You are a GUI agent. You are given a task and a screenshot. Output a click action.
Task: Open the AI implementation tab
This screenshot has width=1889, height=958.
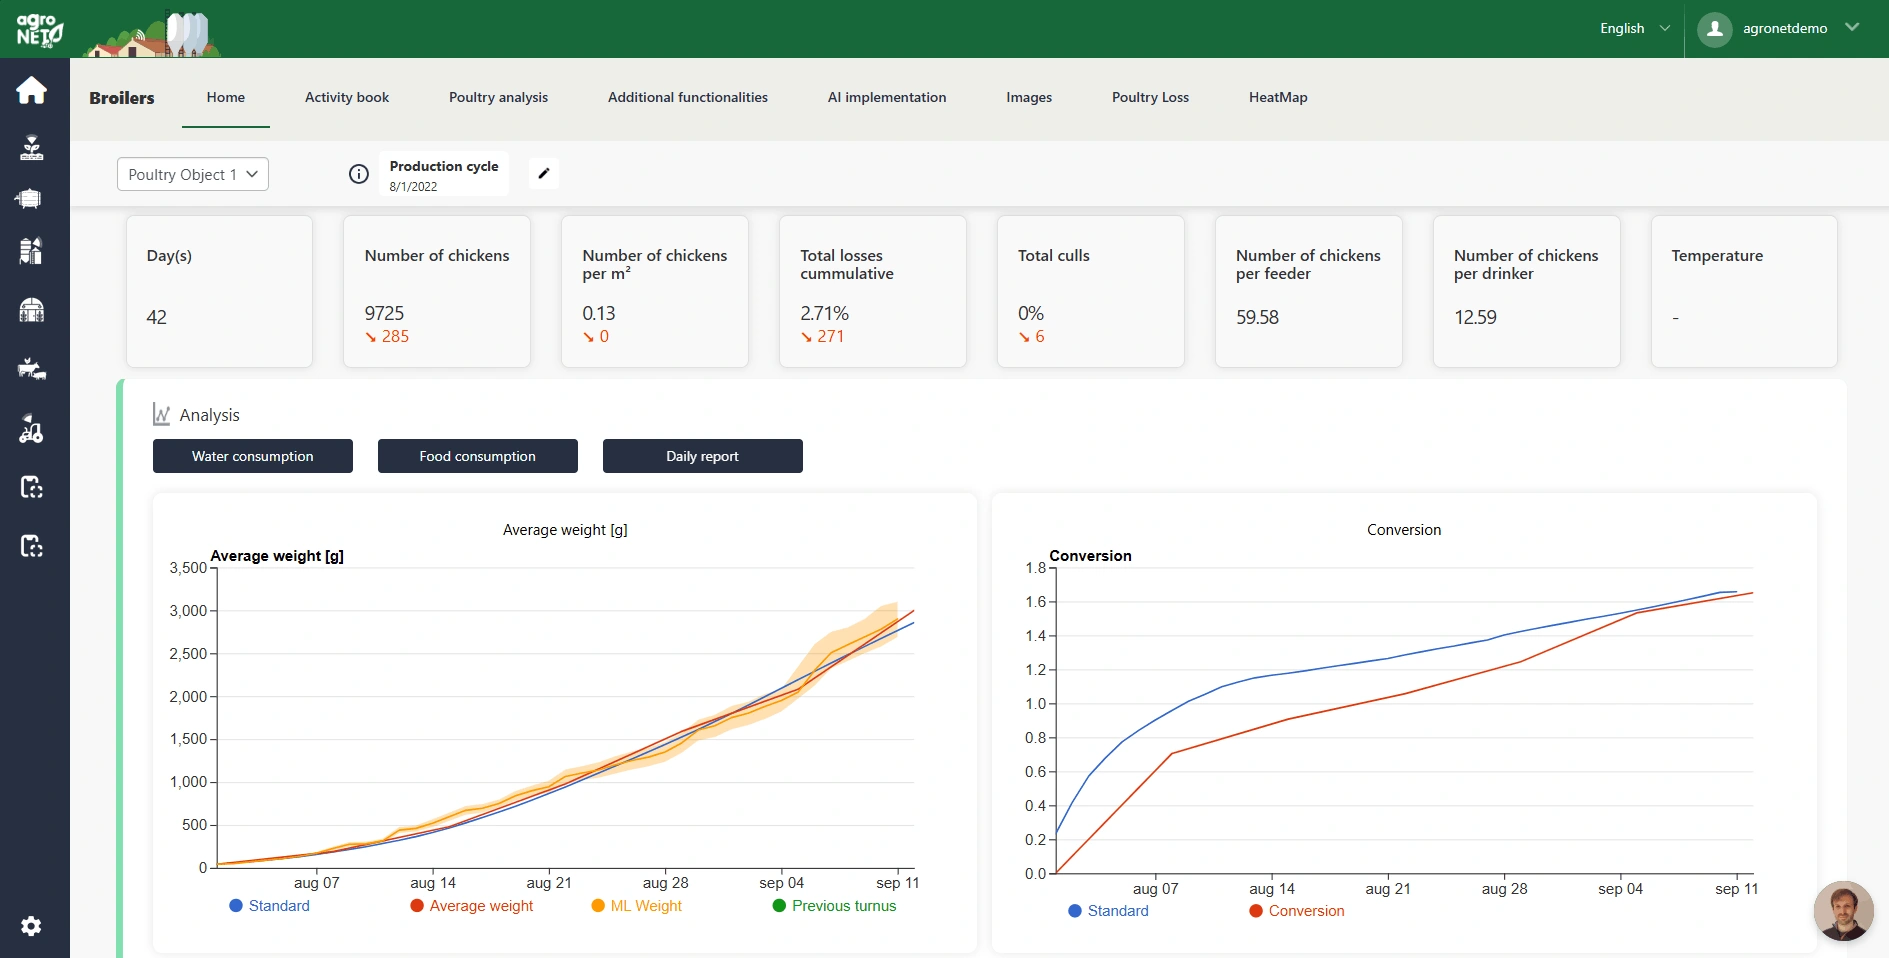887,97
